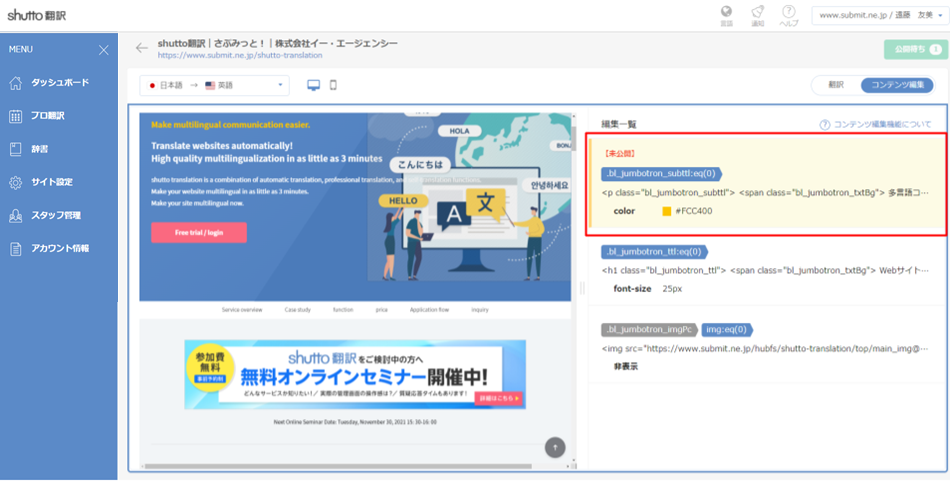
Task: Click the preview horizontal scrollbar
Action: pos(338,466)
